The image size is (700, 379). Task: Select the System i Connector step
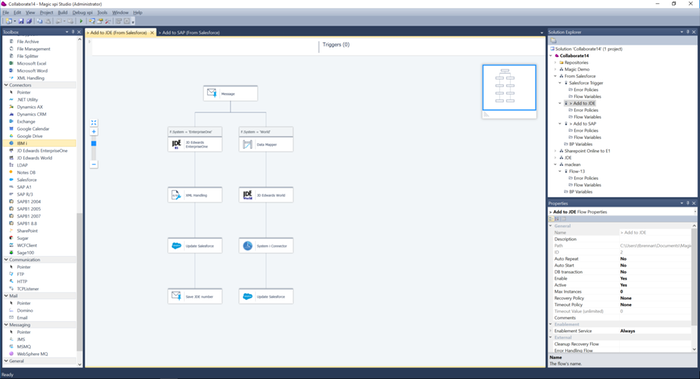click(266, 246)
